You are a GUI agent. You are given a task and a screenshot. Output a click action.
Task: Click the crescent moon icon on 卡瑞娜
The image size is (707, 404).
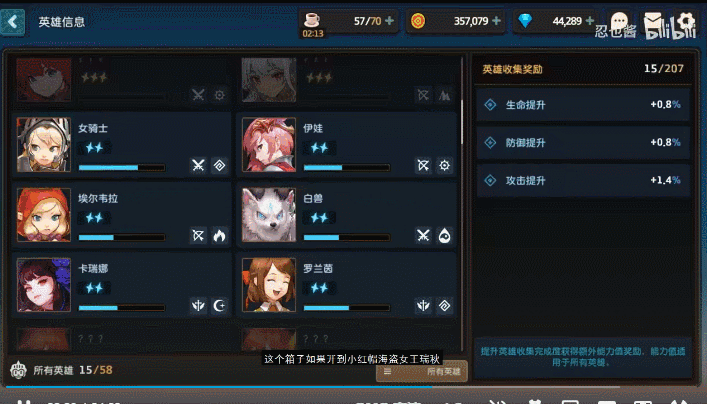click(219, 306)
